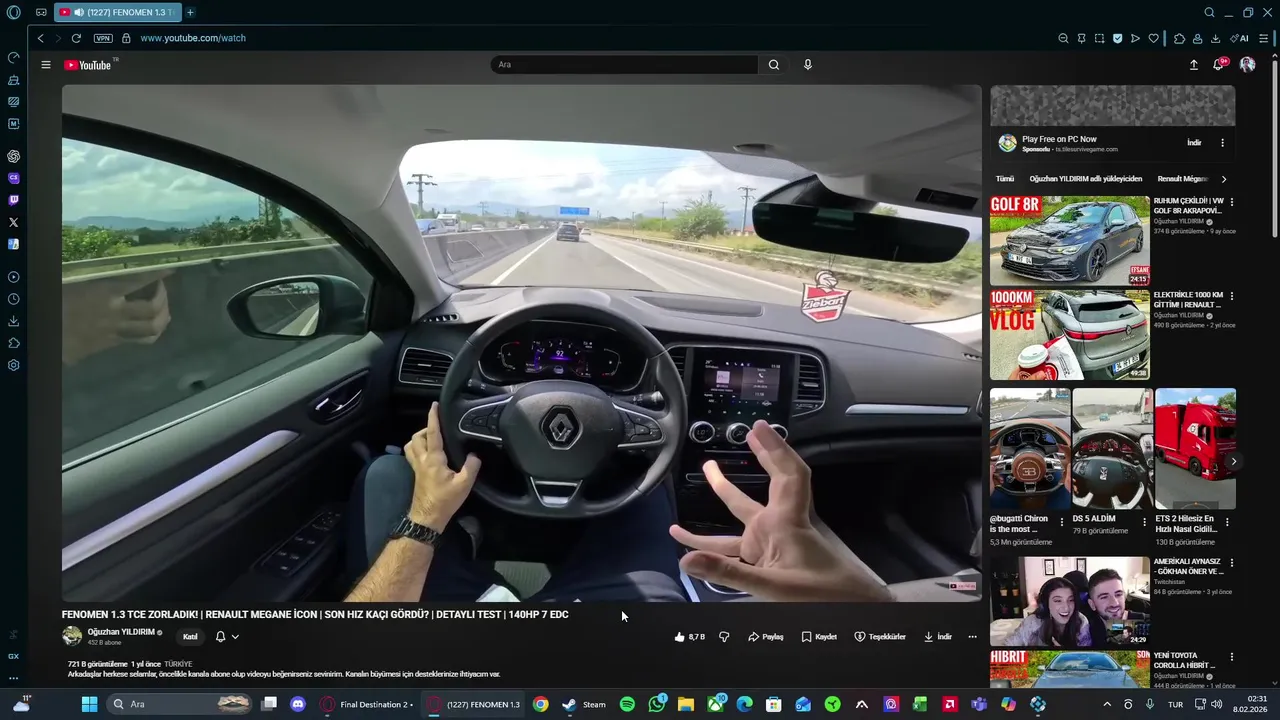Viewport: 1280px width, 720px height.
Task: Click the ad's İndir button
Action: pos(1194,143)
